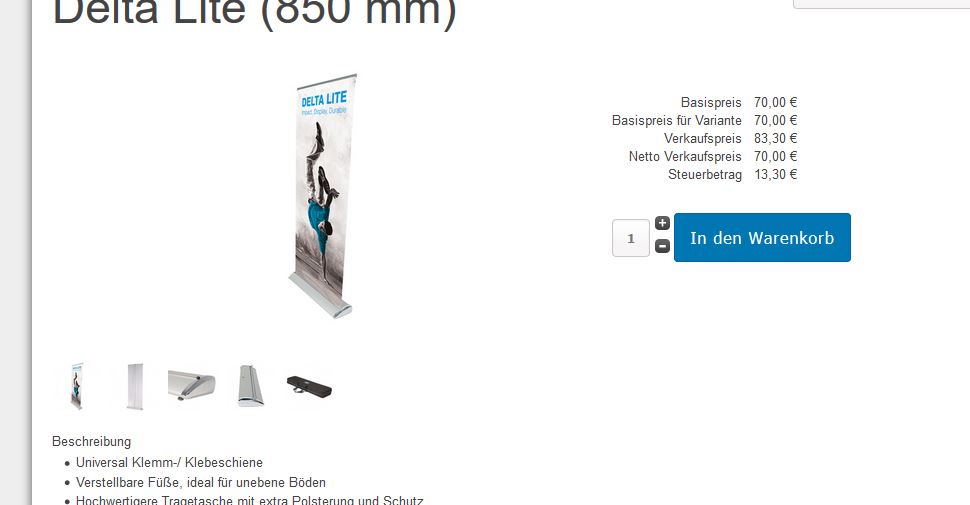Image resolution: width=970 pixels, height=505 pixels.
Task: Select the dancer banner thumbnail
Action: point(77,386)
